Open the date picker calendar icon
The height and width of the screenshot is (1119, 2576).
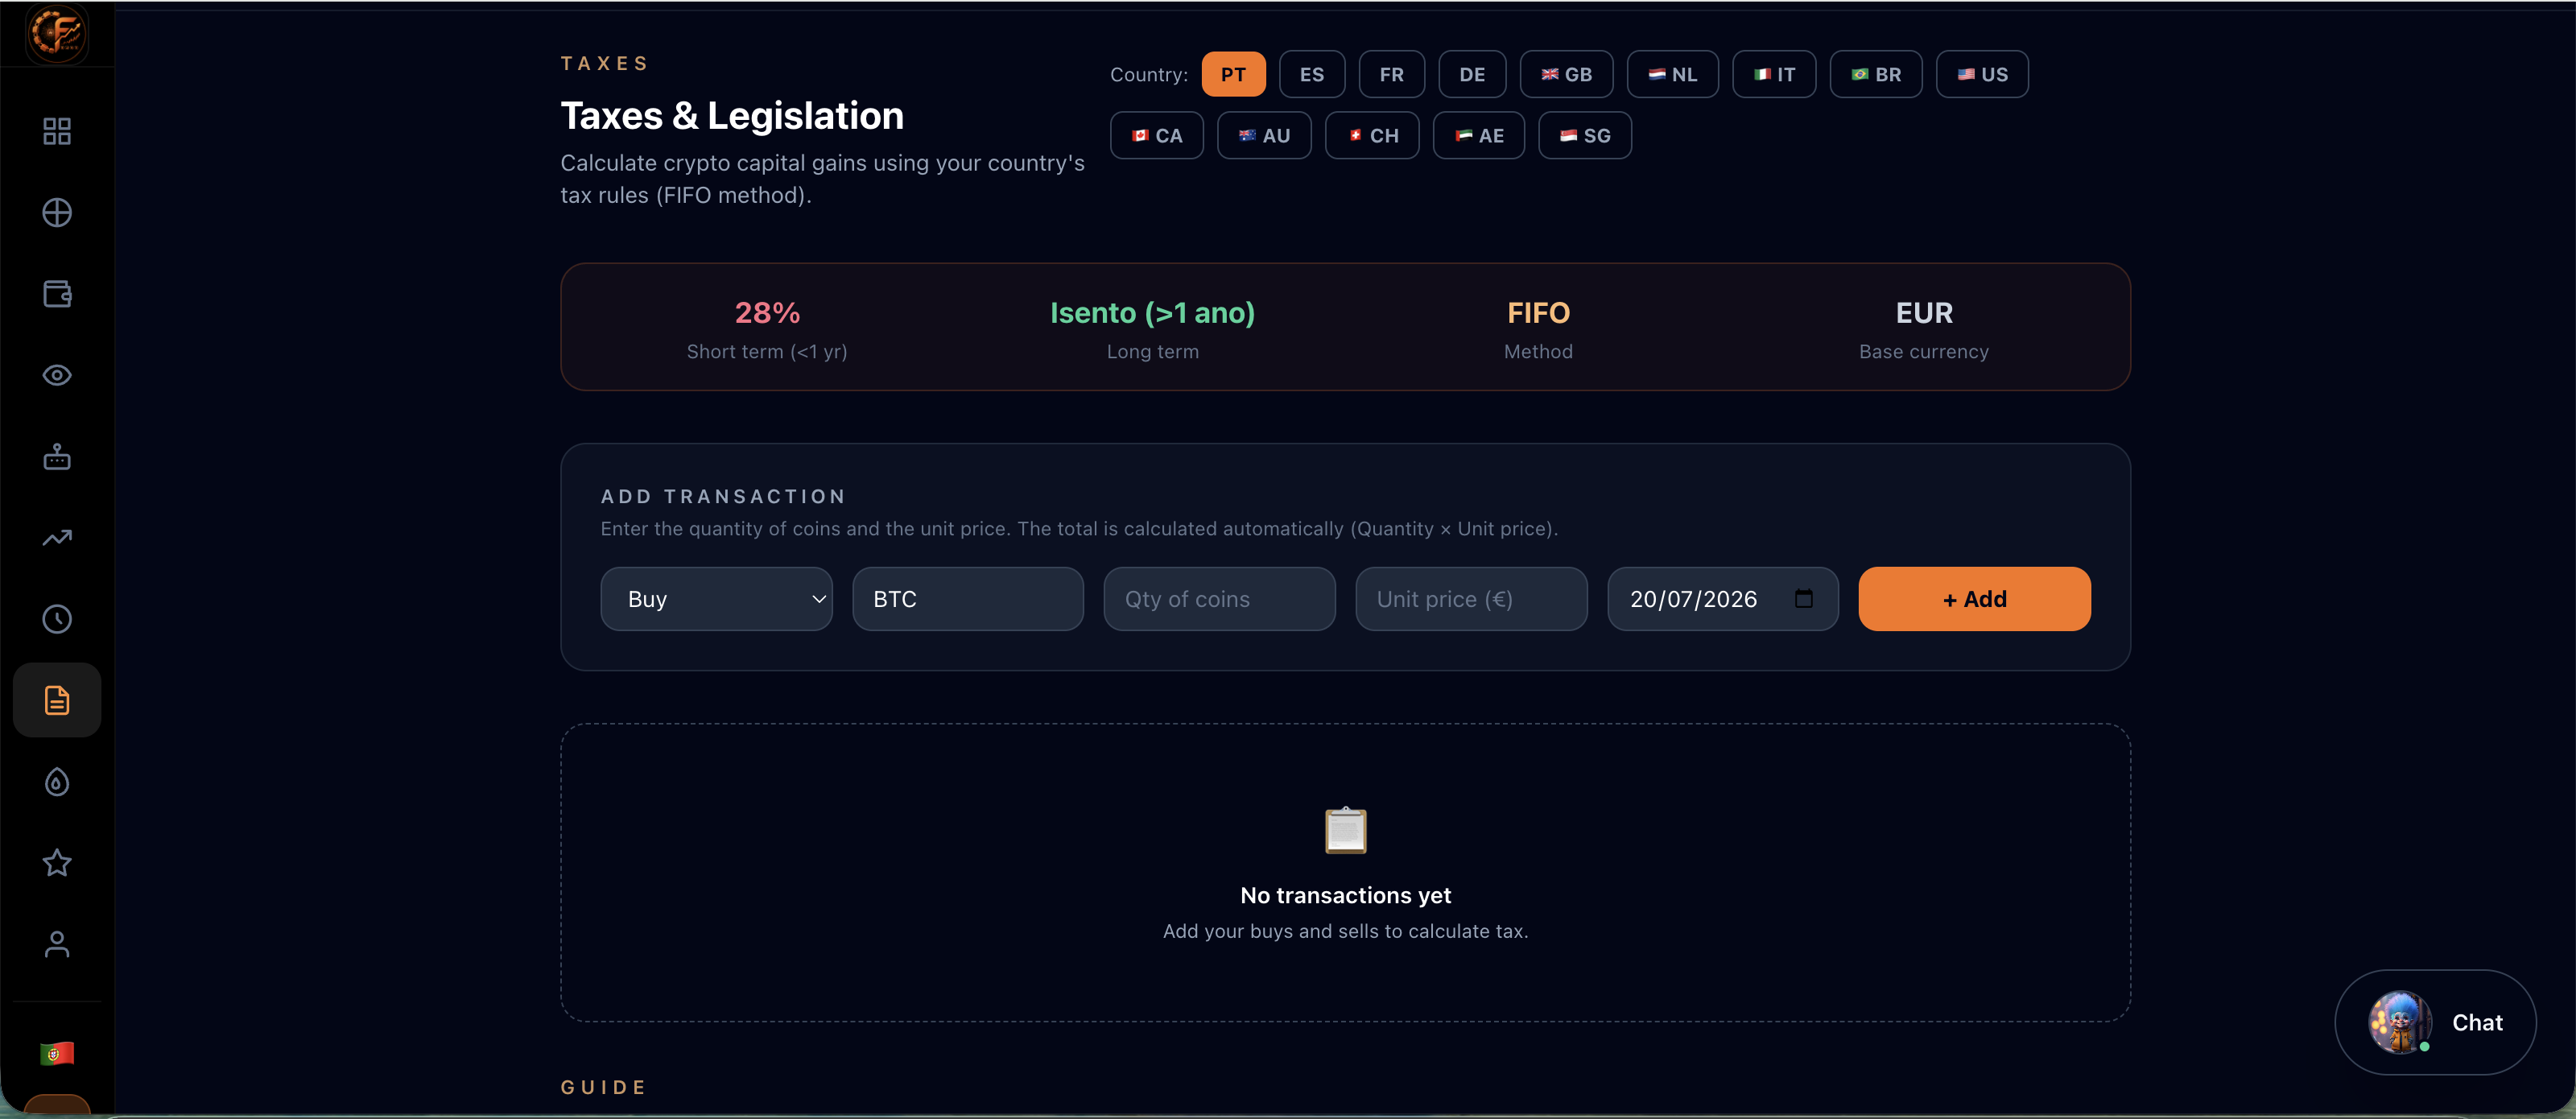1803,598
